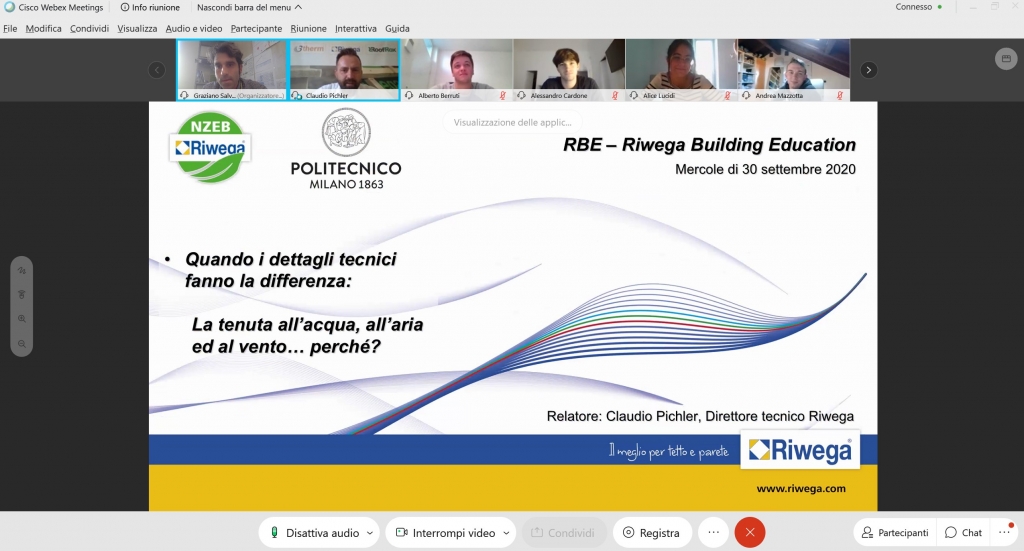Expand video options arrow next to Interrompi video
This screenshot has height=551, width=1024.
506,533
